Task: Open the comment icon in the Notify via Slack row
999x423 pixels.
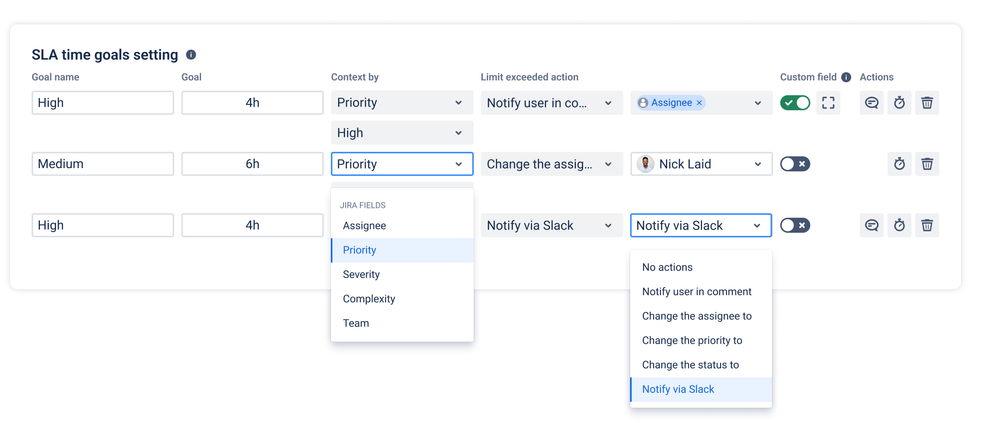Action: [872, 225]
